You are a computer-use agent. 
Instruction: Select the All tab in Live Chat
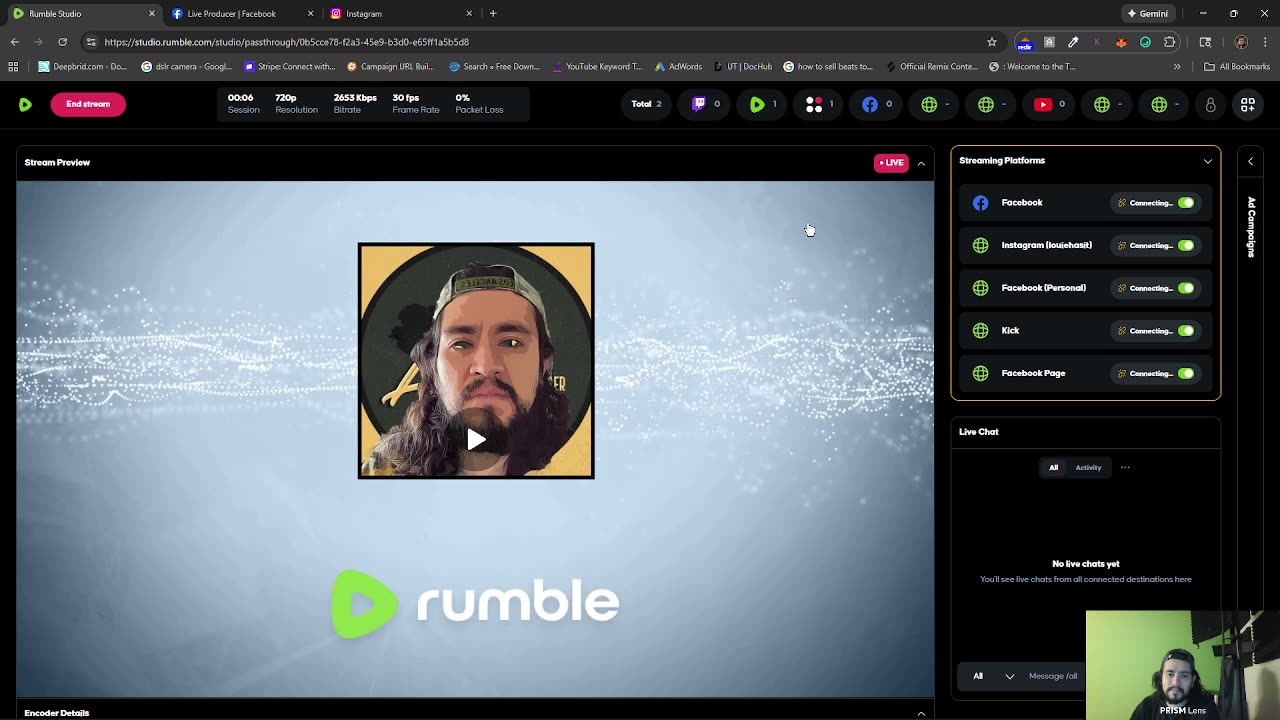click(1053, 467)
